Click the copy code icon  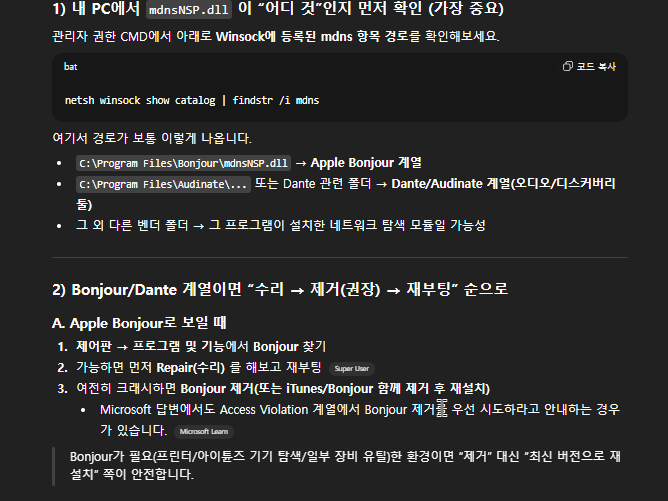[x=567, y=66]
